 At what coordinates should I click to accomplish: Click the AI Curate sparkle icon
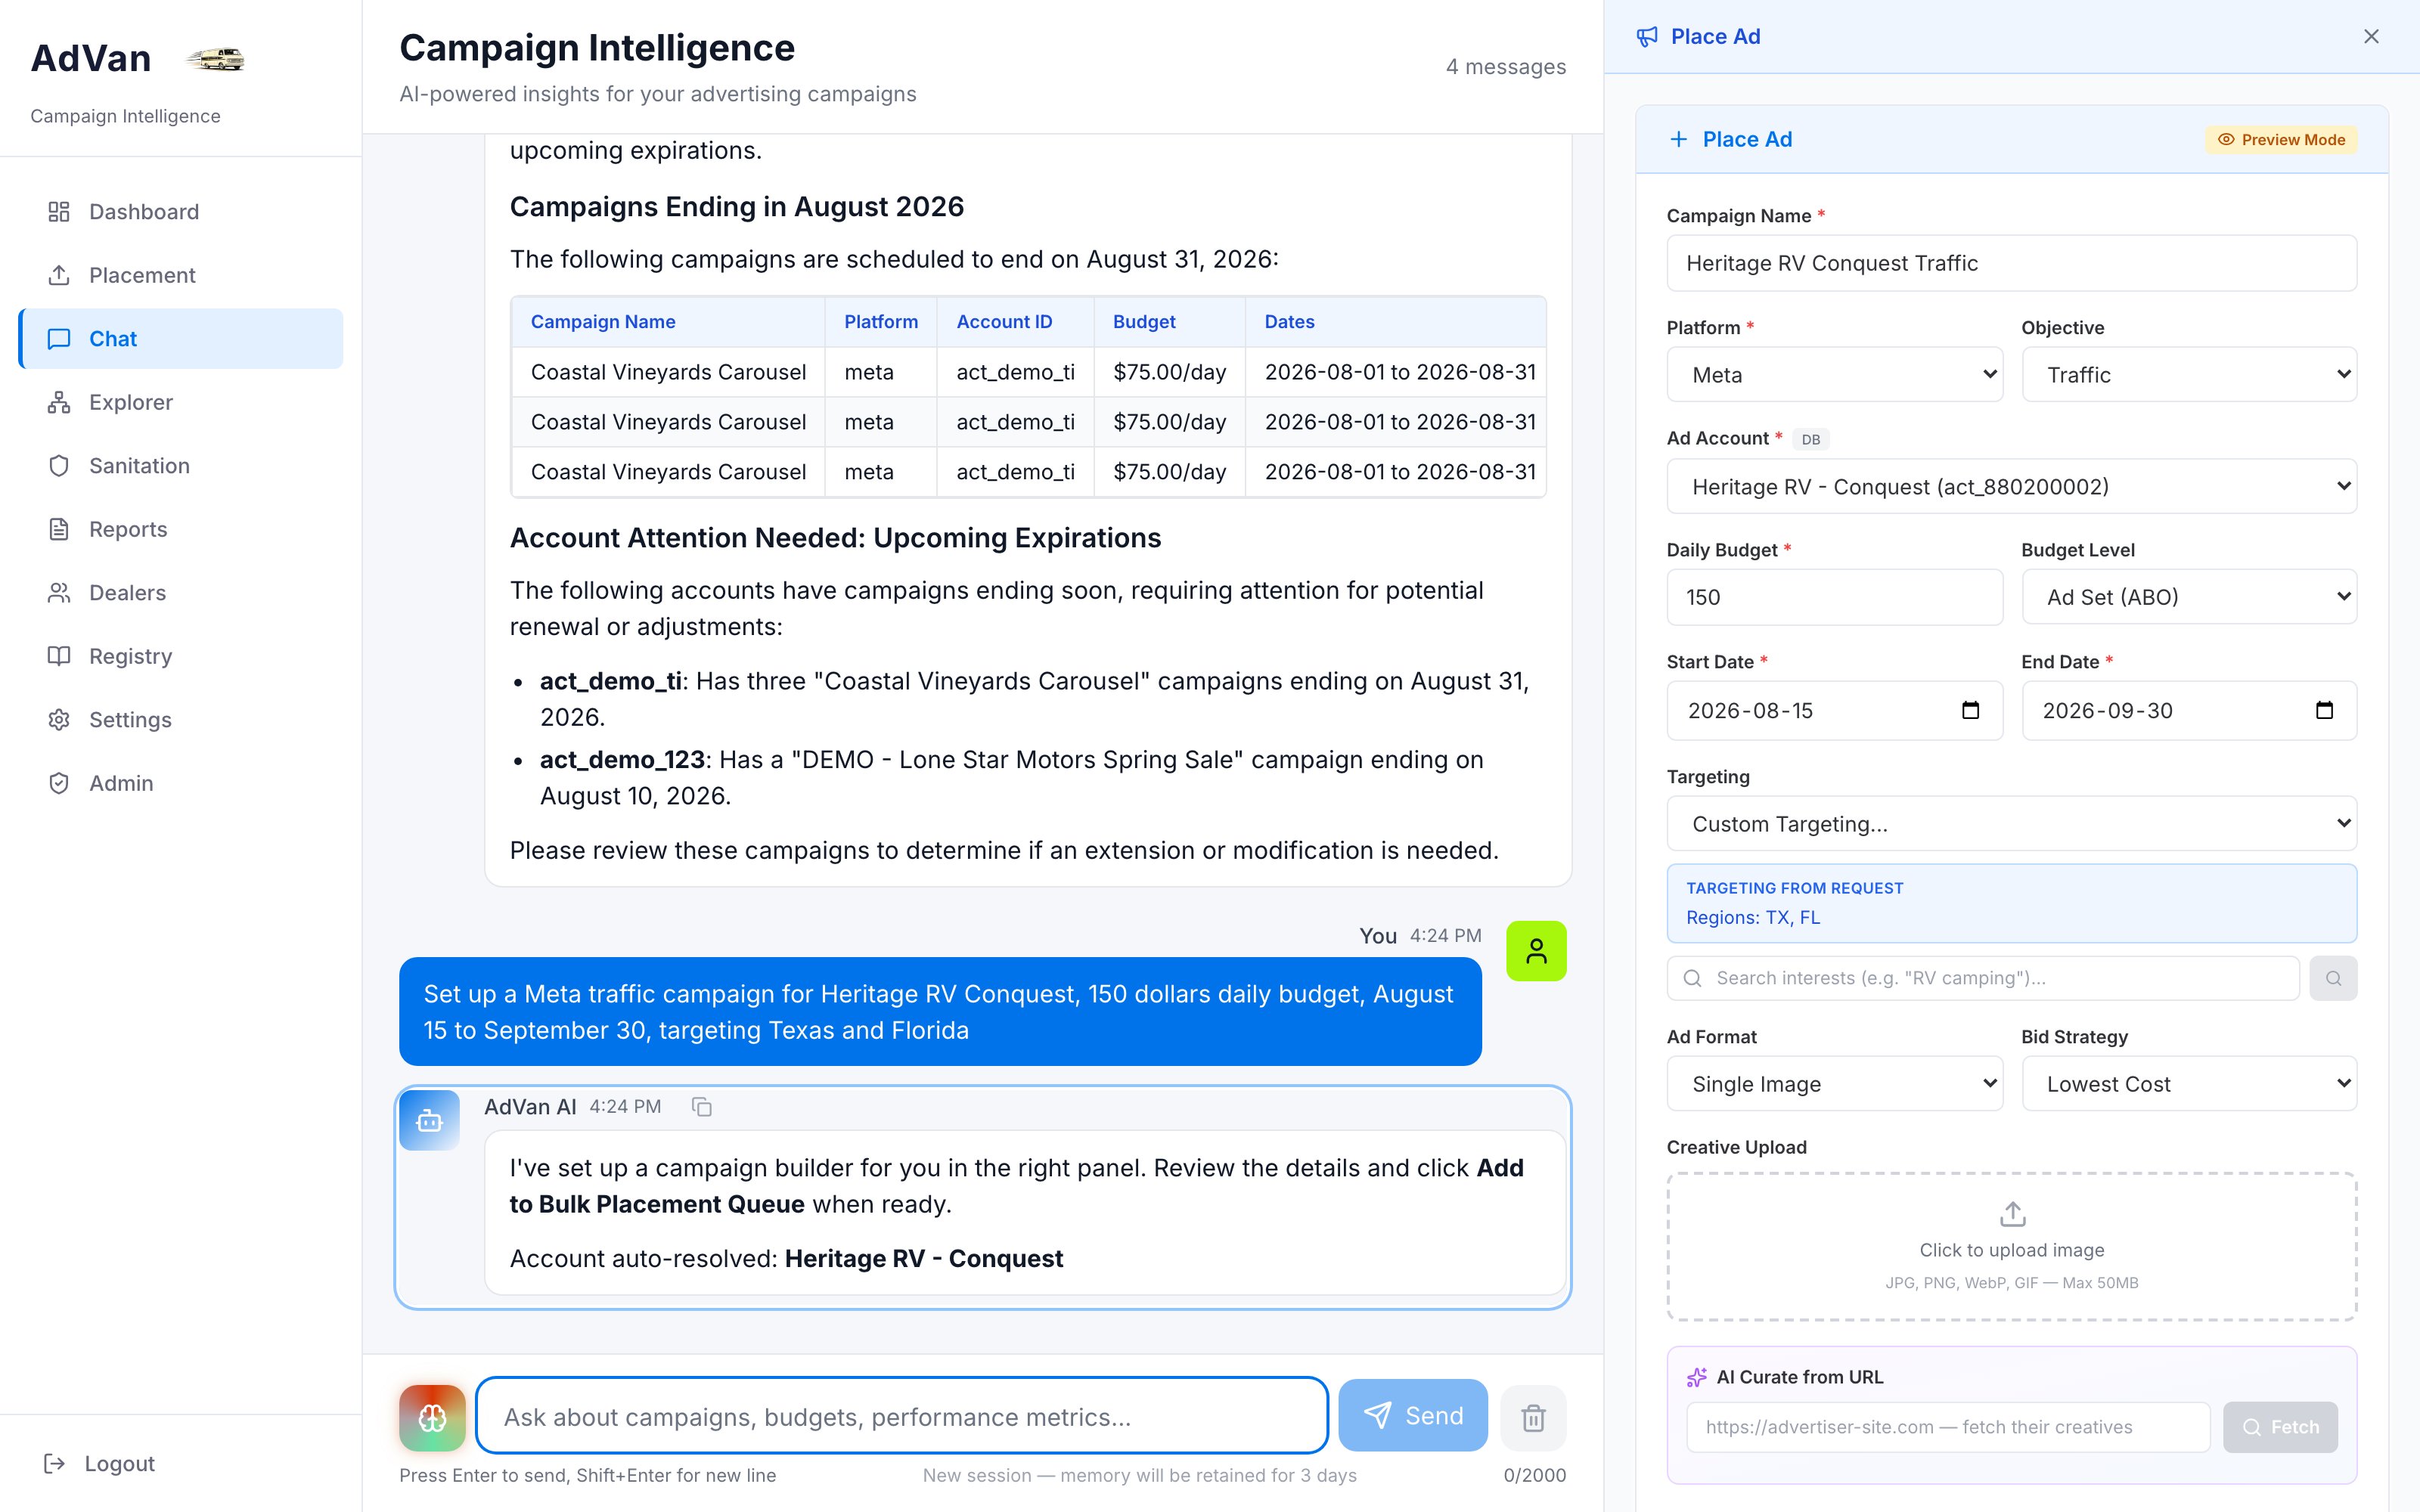coord(1697,1377)
